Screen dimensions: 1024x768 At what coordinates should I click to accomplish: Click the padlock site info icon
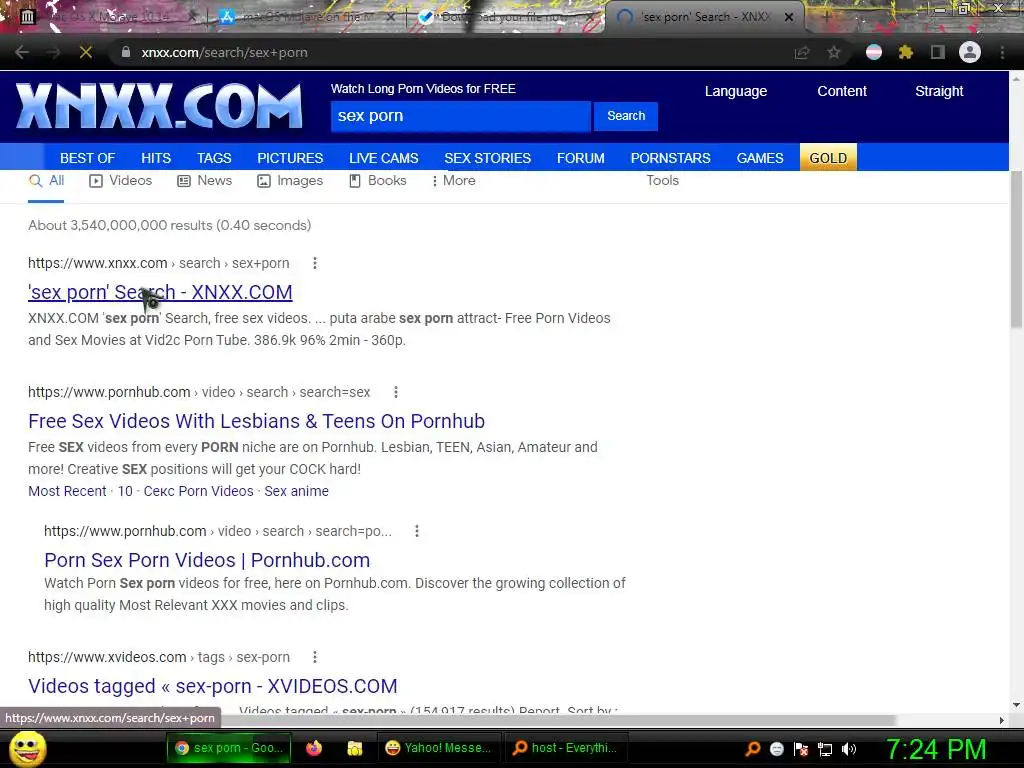click(x=126, y=52)
